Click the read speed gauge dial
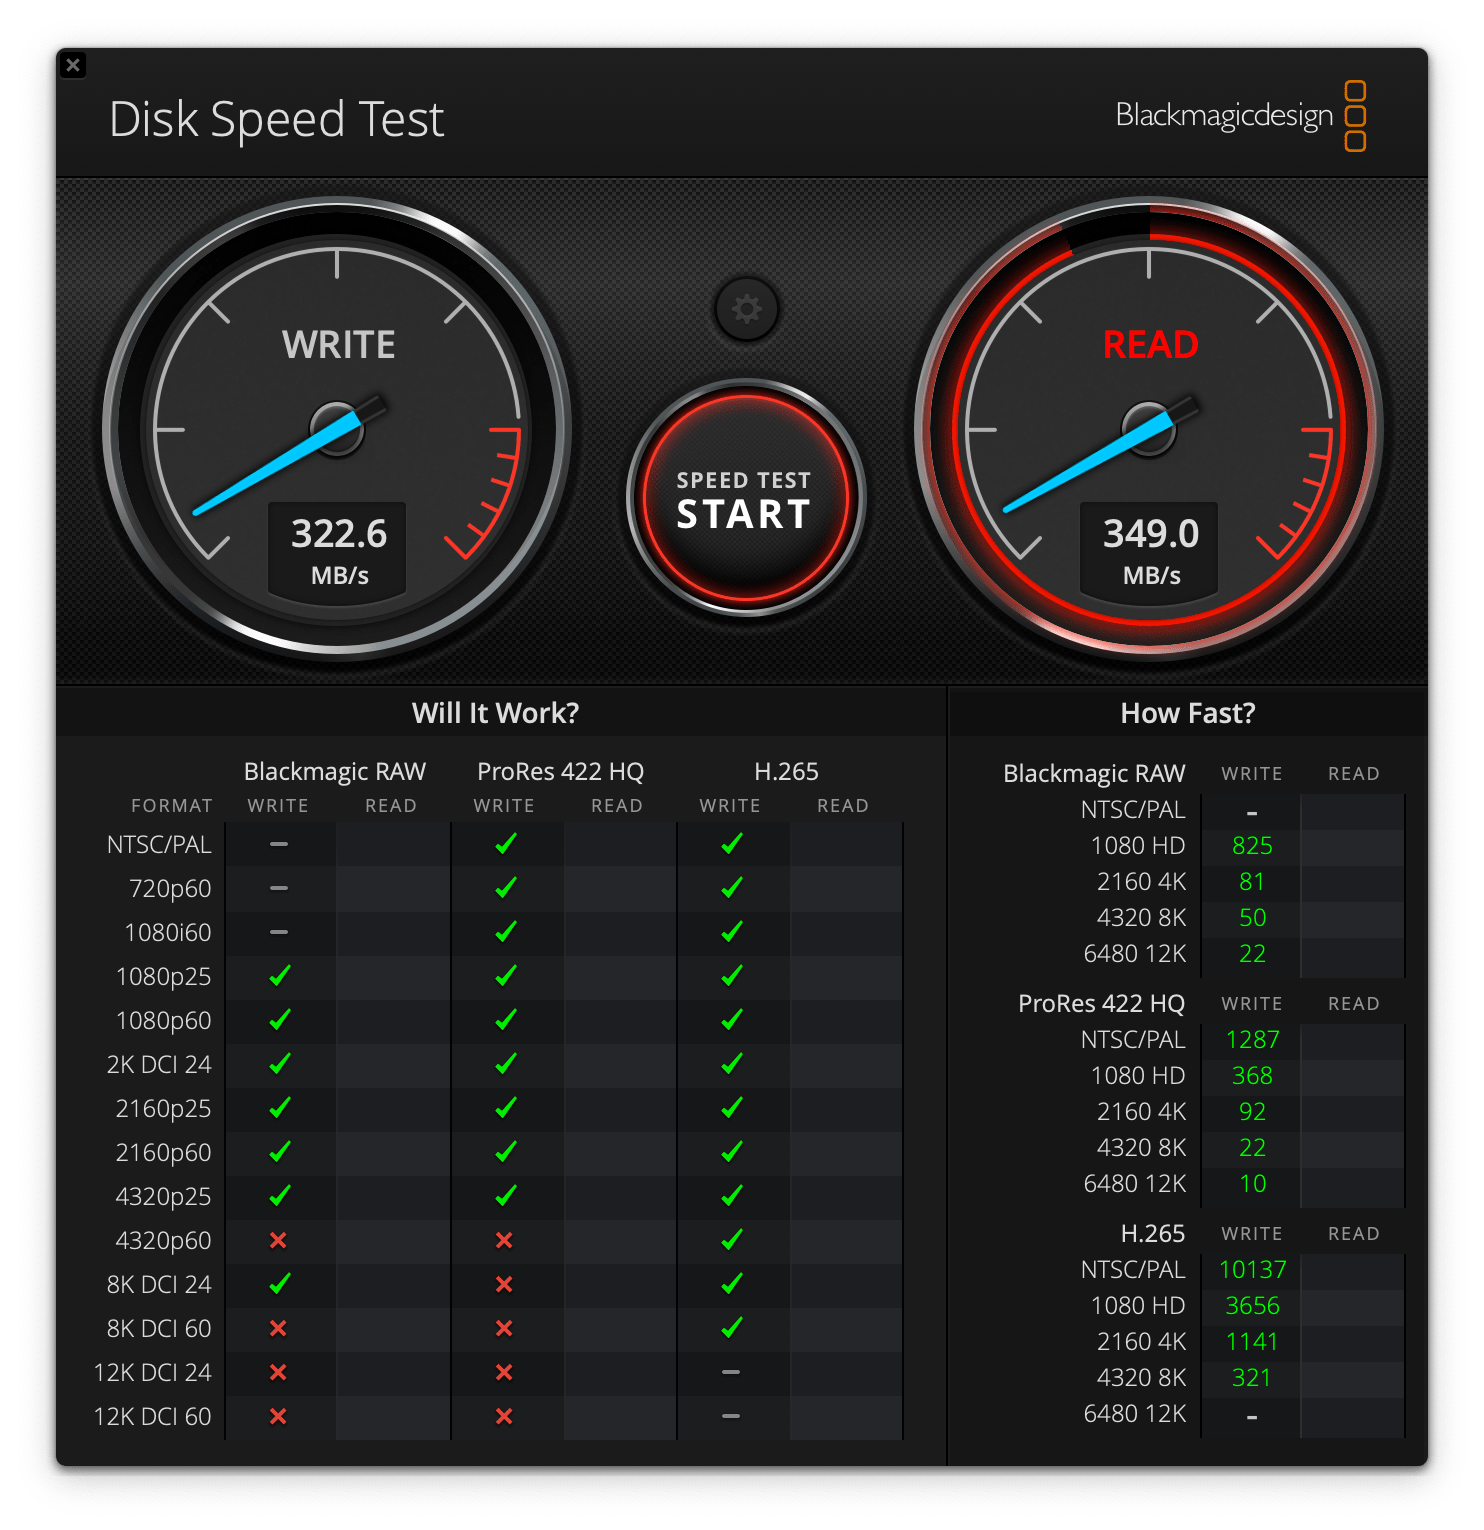 pyautogui.click(x=1149, y=430)
